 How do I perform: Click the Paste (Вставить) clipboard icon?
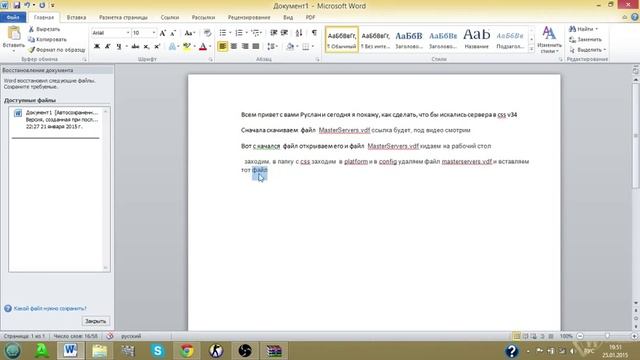click(13, 34)
